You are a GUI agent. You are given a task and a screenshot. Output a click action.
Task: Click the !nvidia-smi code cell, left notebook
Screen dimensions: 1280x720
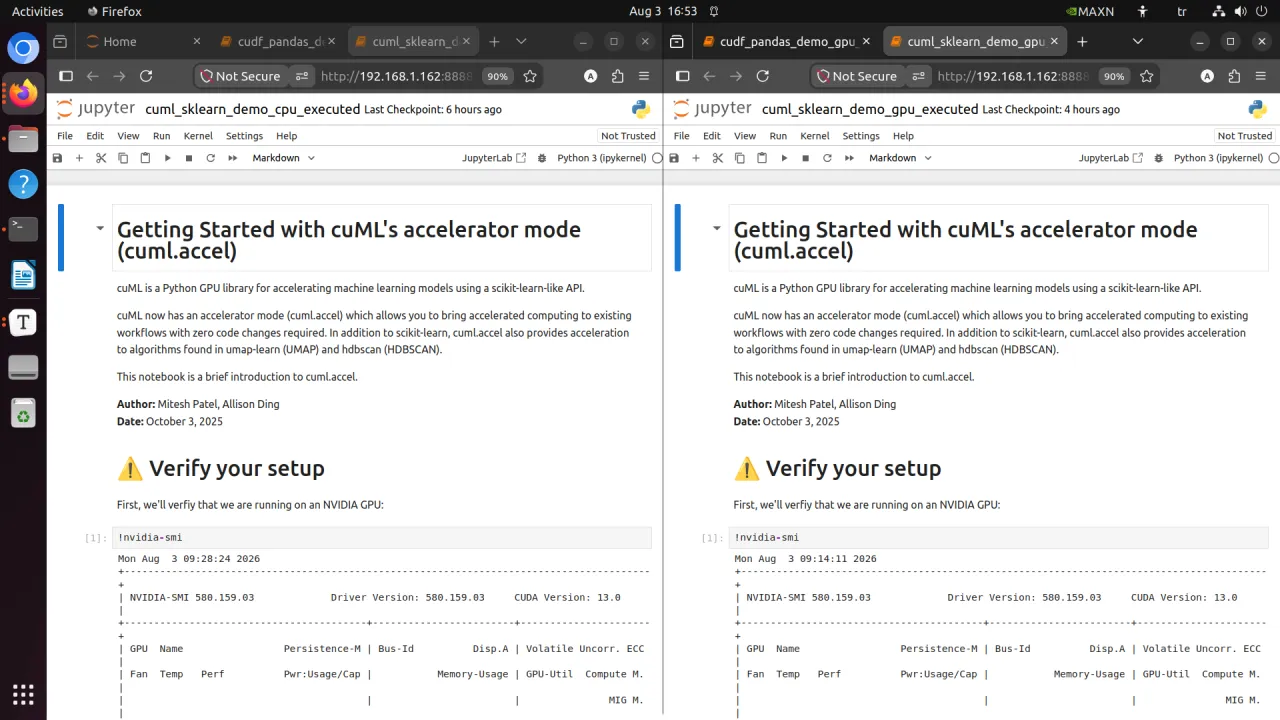[x=382, y=538]
